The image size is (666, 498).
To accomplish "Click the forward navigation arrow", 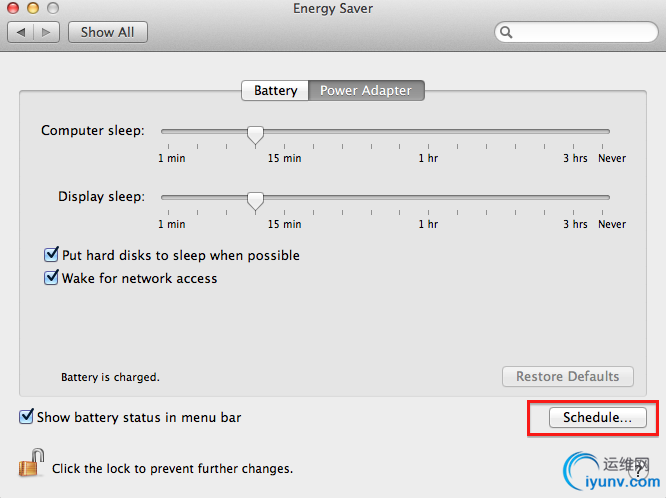I will point(46,32).
